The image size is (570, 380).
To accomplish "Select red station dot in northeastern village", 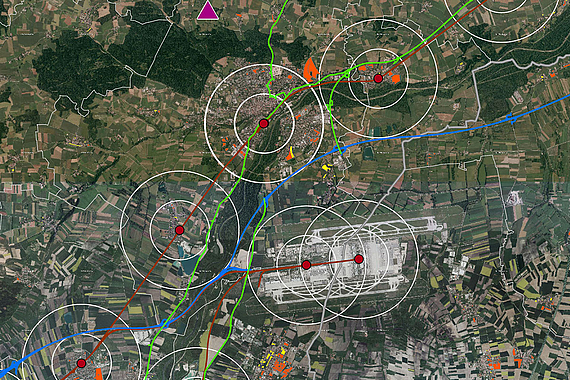I will [x=378, y=78].
